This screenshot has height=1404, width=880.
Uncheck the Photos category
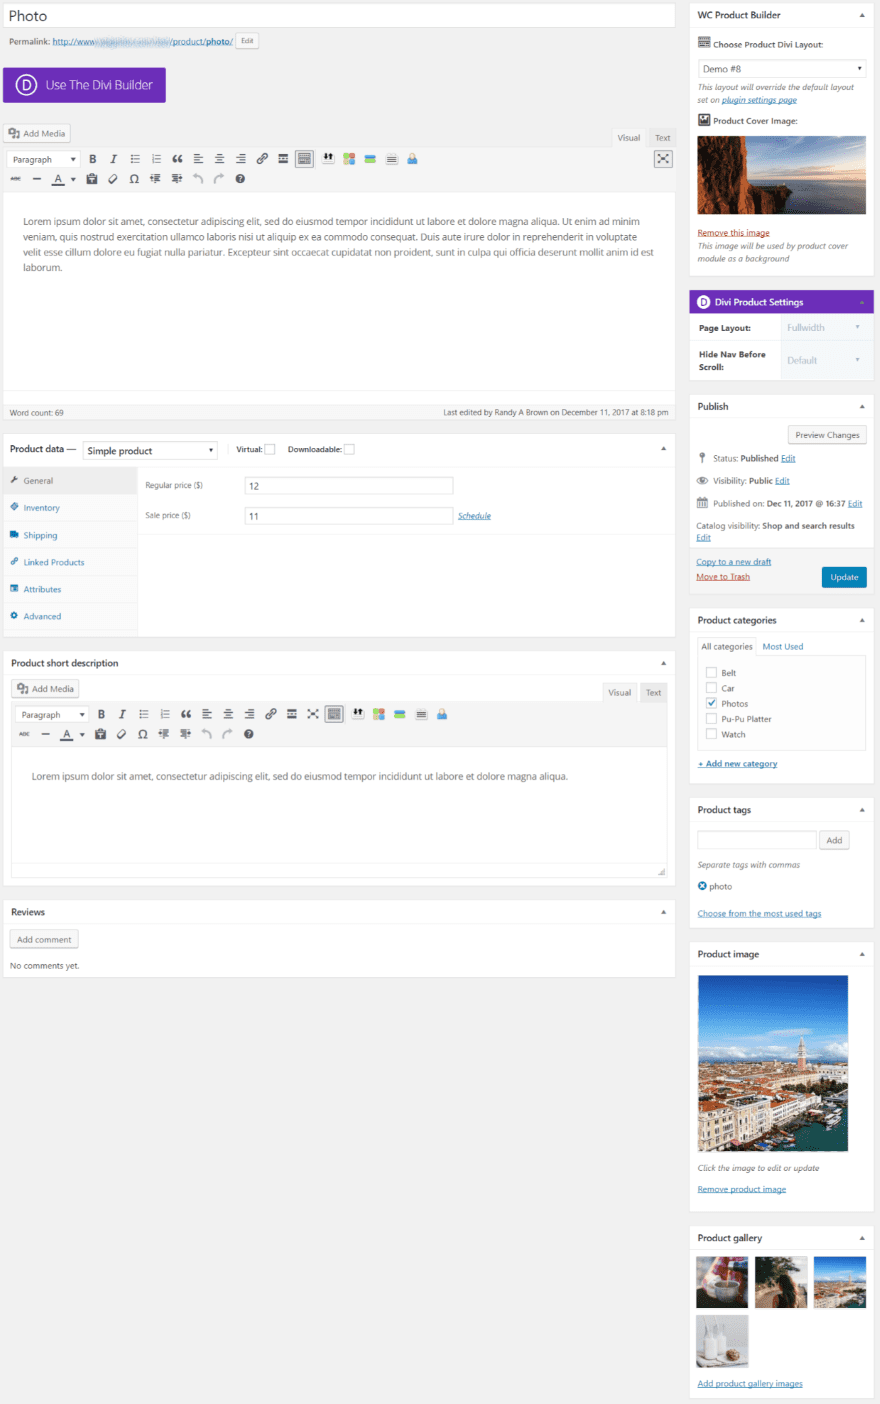pos(711,703)
